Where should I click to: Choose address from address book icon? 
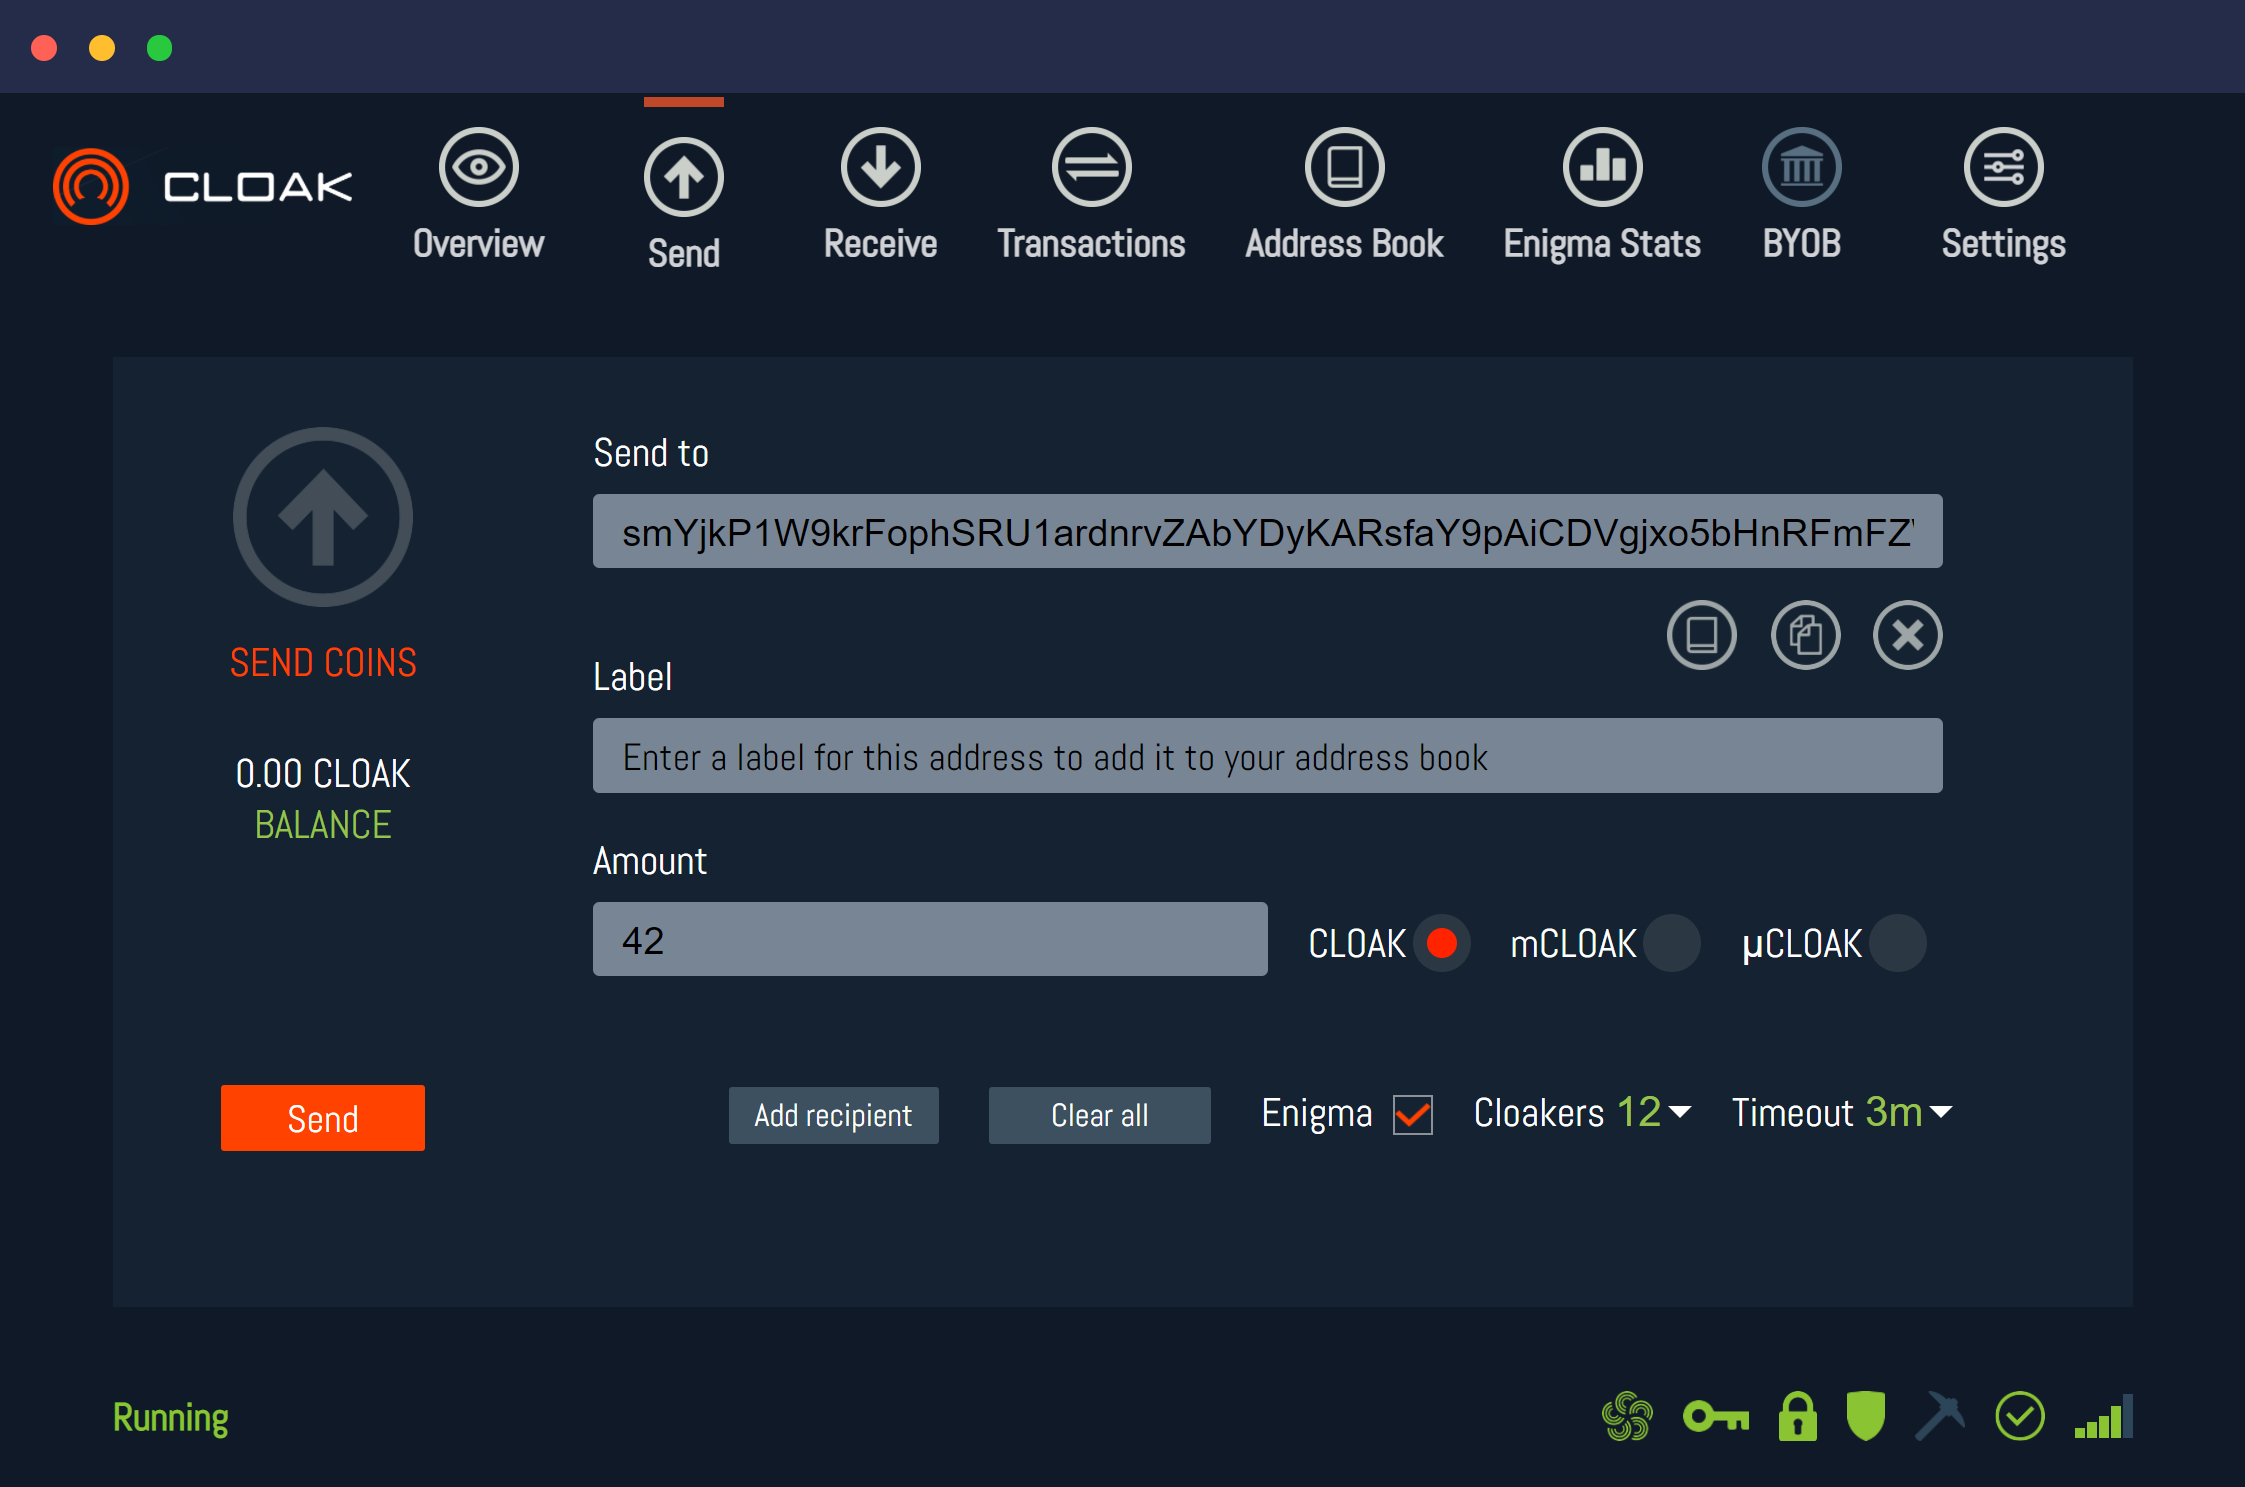(1702, 635)
